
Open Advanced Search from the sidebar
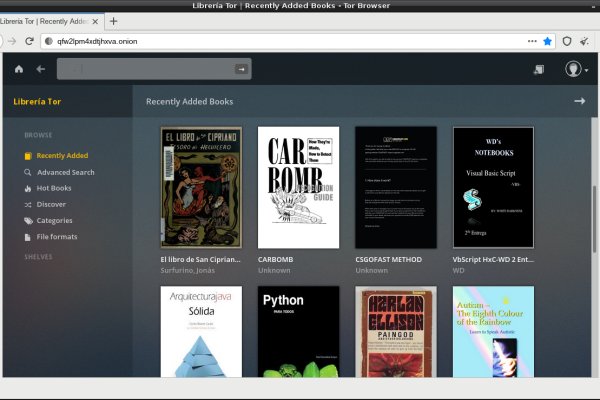coord(65,172)
